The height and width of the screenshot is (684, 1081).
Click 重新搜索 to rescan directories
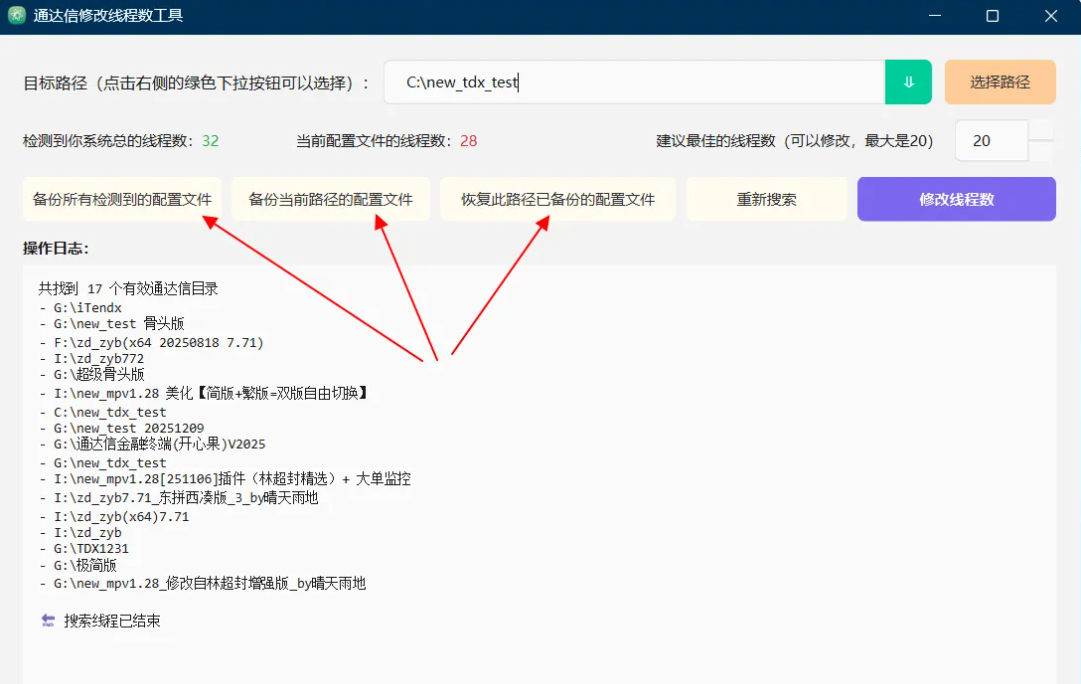click(766, 198)
